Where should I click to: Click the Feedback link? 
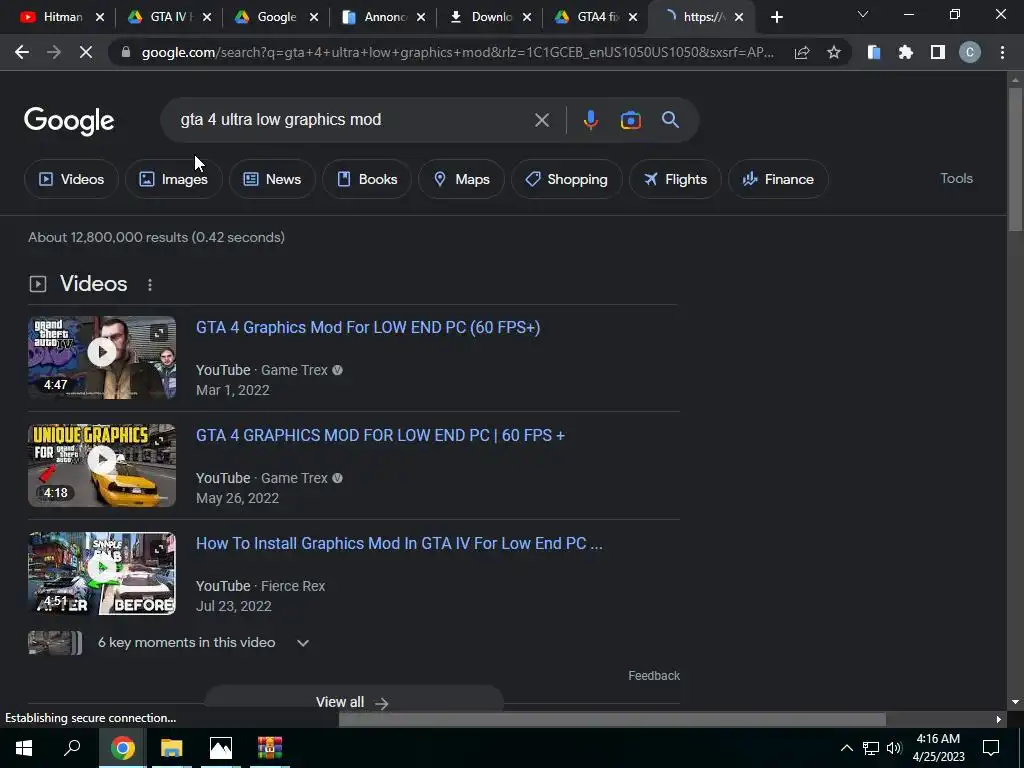click(654, 676)
